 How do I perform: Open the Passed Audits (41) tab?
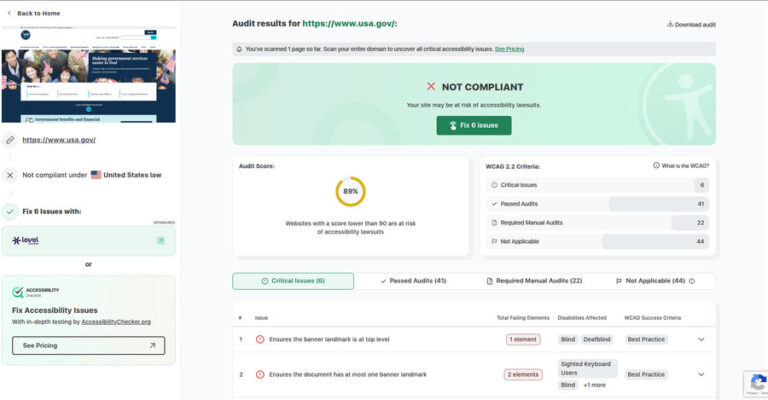[413, 281]
